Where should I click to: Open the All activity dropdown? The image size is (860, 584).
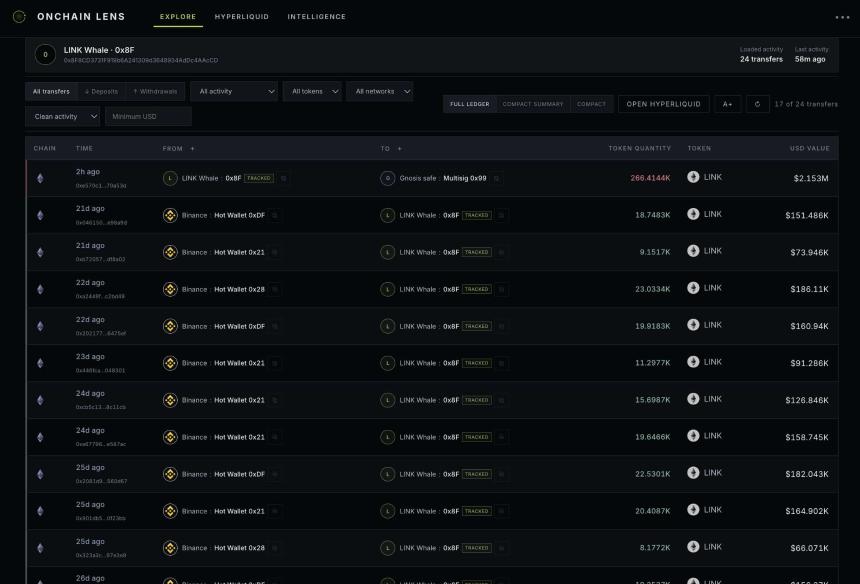(234, 92)
